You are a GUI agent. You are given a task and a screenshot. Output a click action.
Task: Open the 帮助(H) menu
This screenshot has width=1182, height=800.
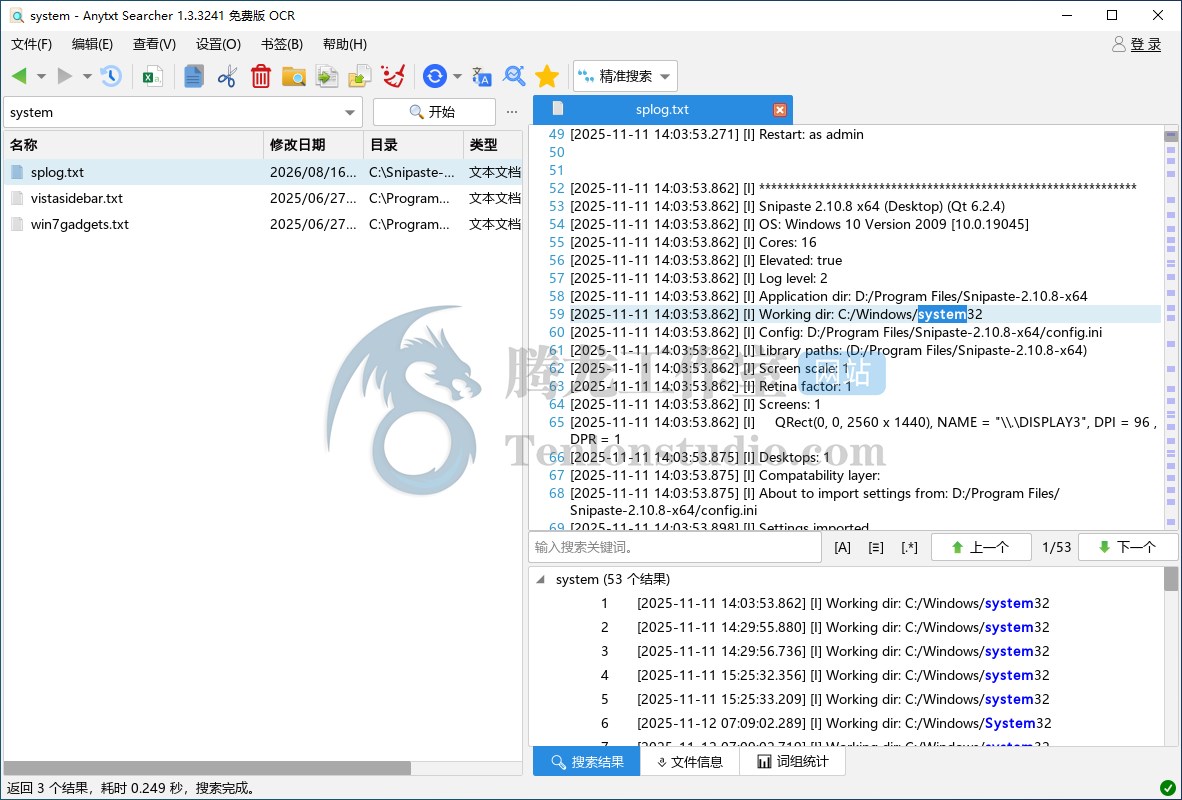pyautogui.click(x=345, y=44)
